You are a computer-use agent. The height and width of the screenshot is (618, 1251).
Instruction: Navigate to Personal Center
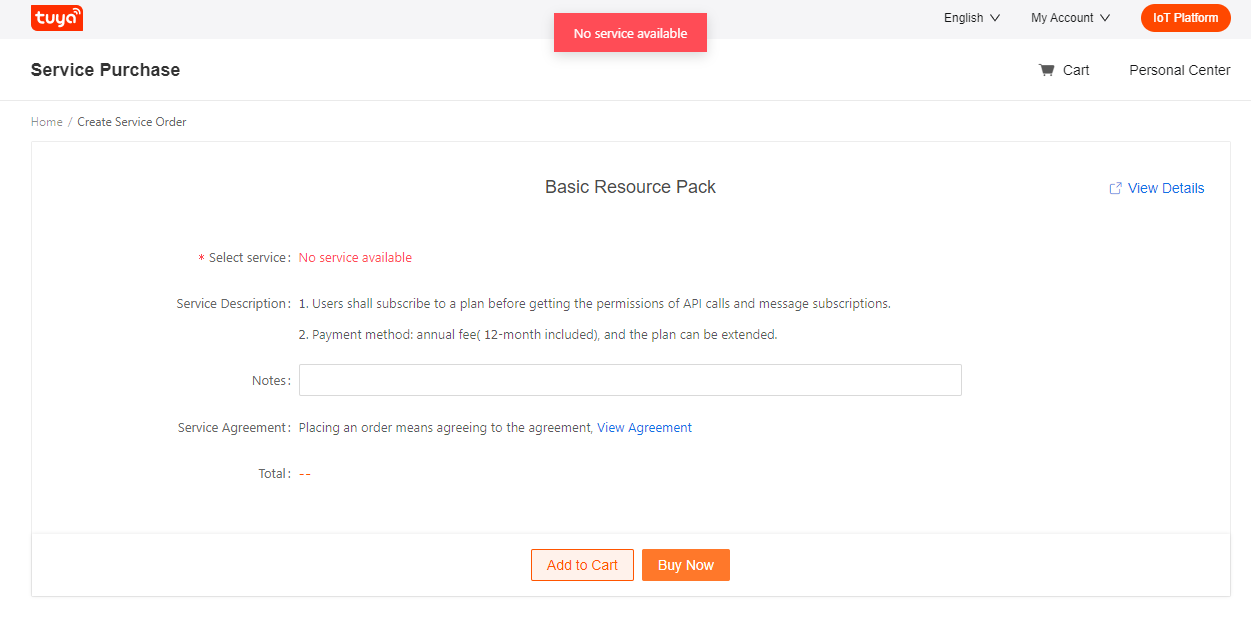tap(1179, 70)
